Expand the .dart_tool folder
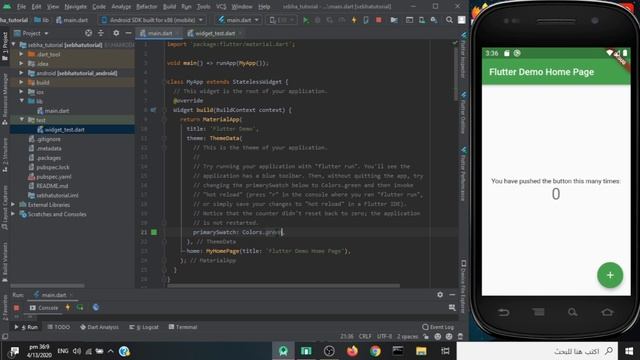This screenshot has width=640, height=360. (21, 54)
